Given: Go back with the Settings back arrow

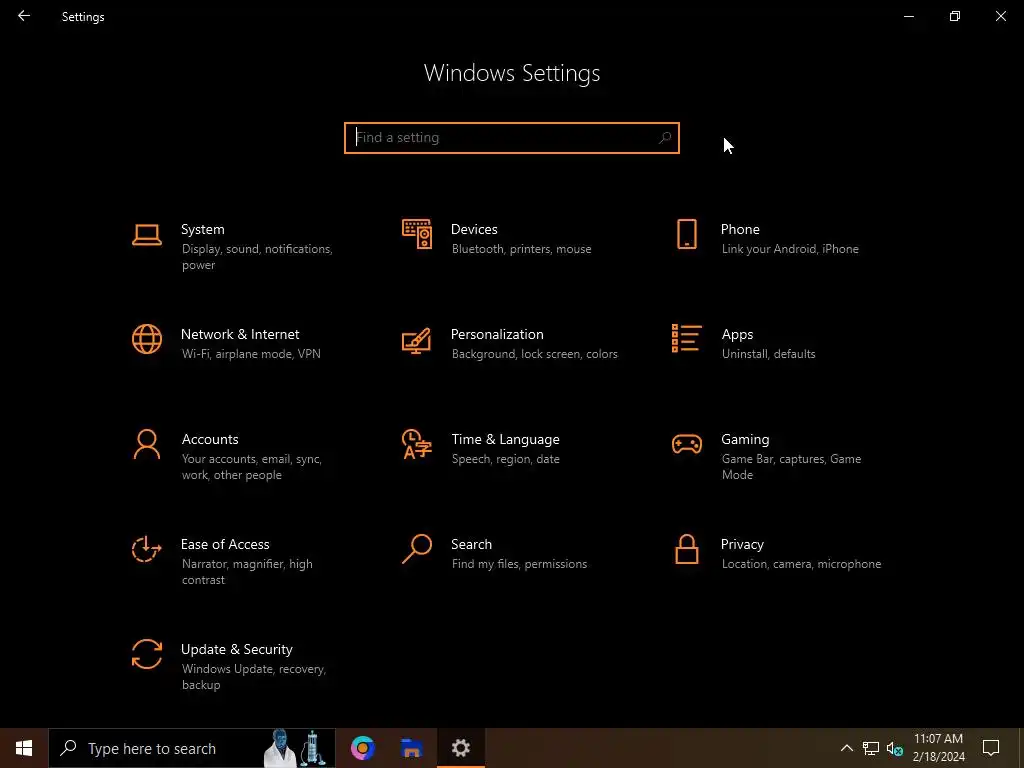Looking at the screenshot, I should 24,16.
